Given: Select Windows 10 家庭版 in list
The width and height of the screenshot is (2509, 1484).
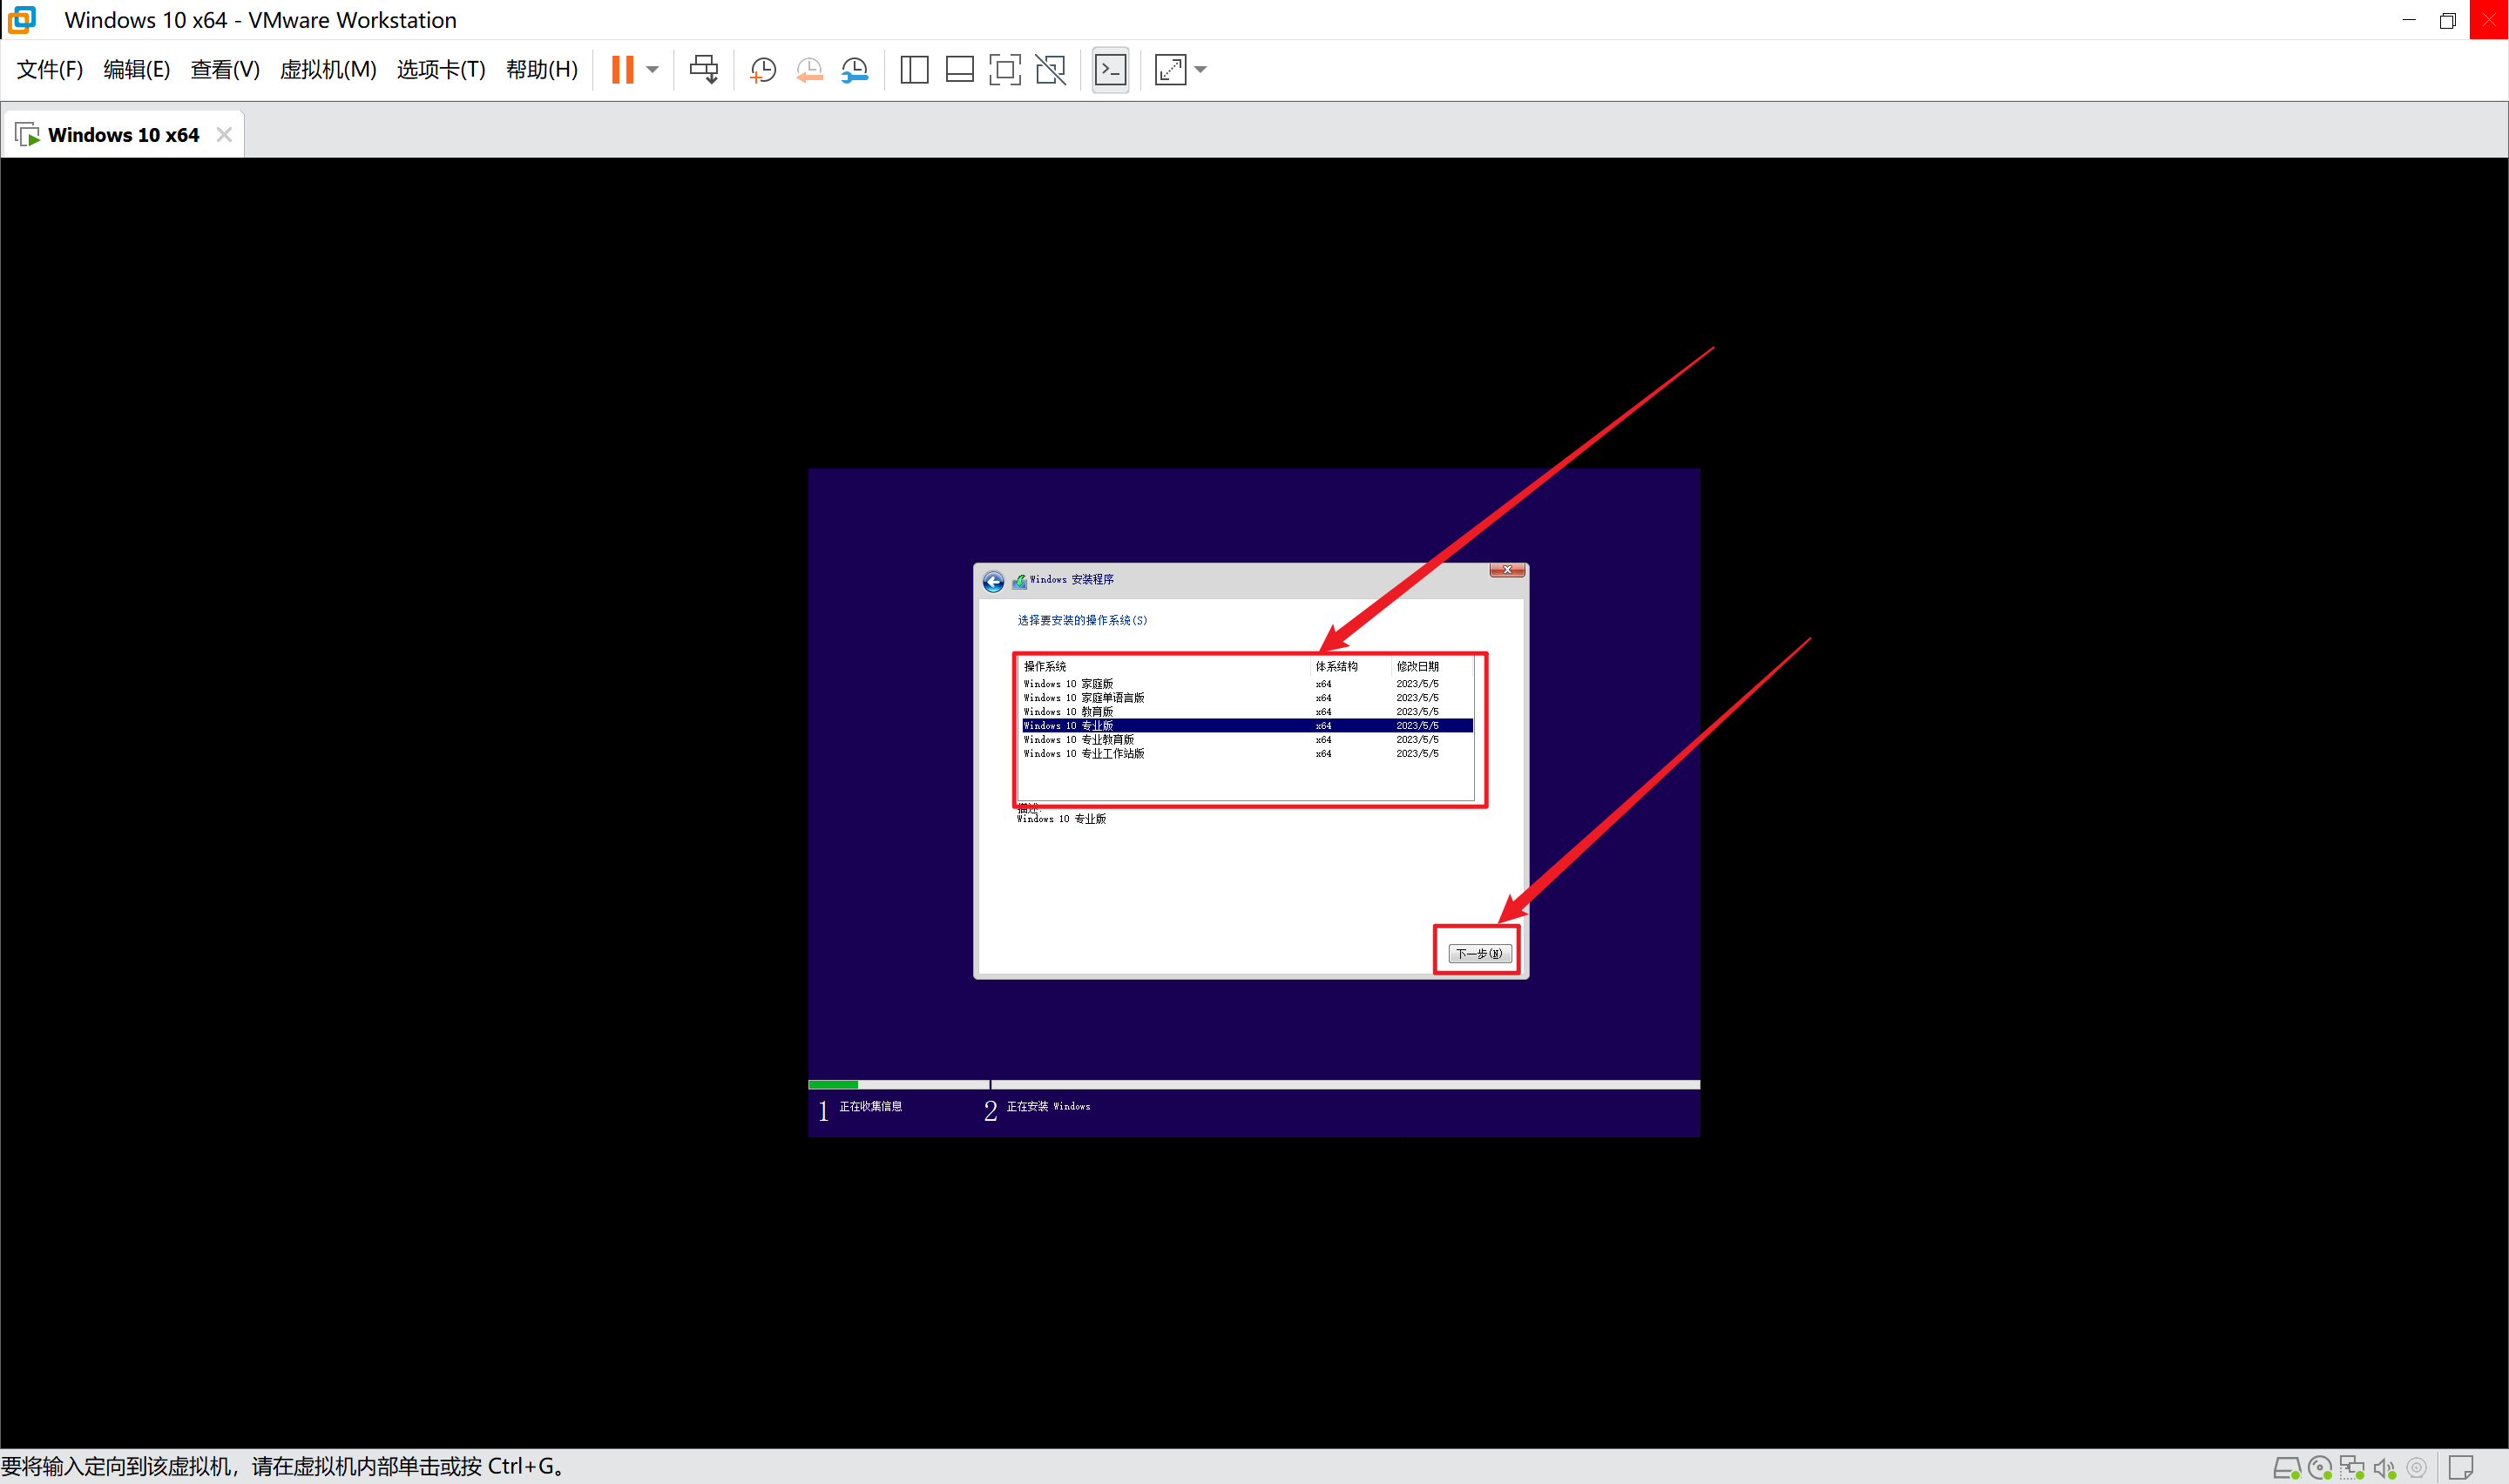Looking at the screenshot, I should click(1068, 684).
